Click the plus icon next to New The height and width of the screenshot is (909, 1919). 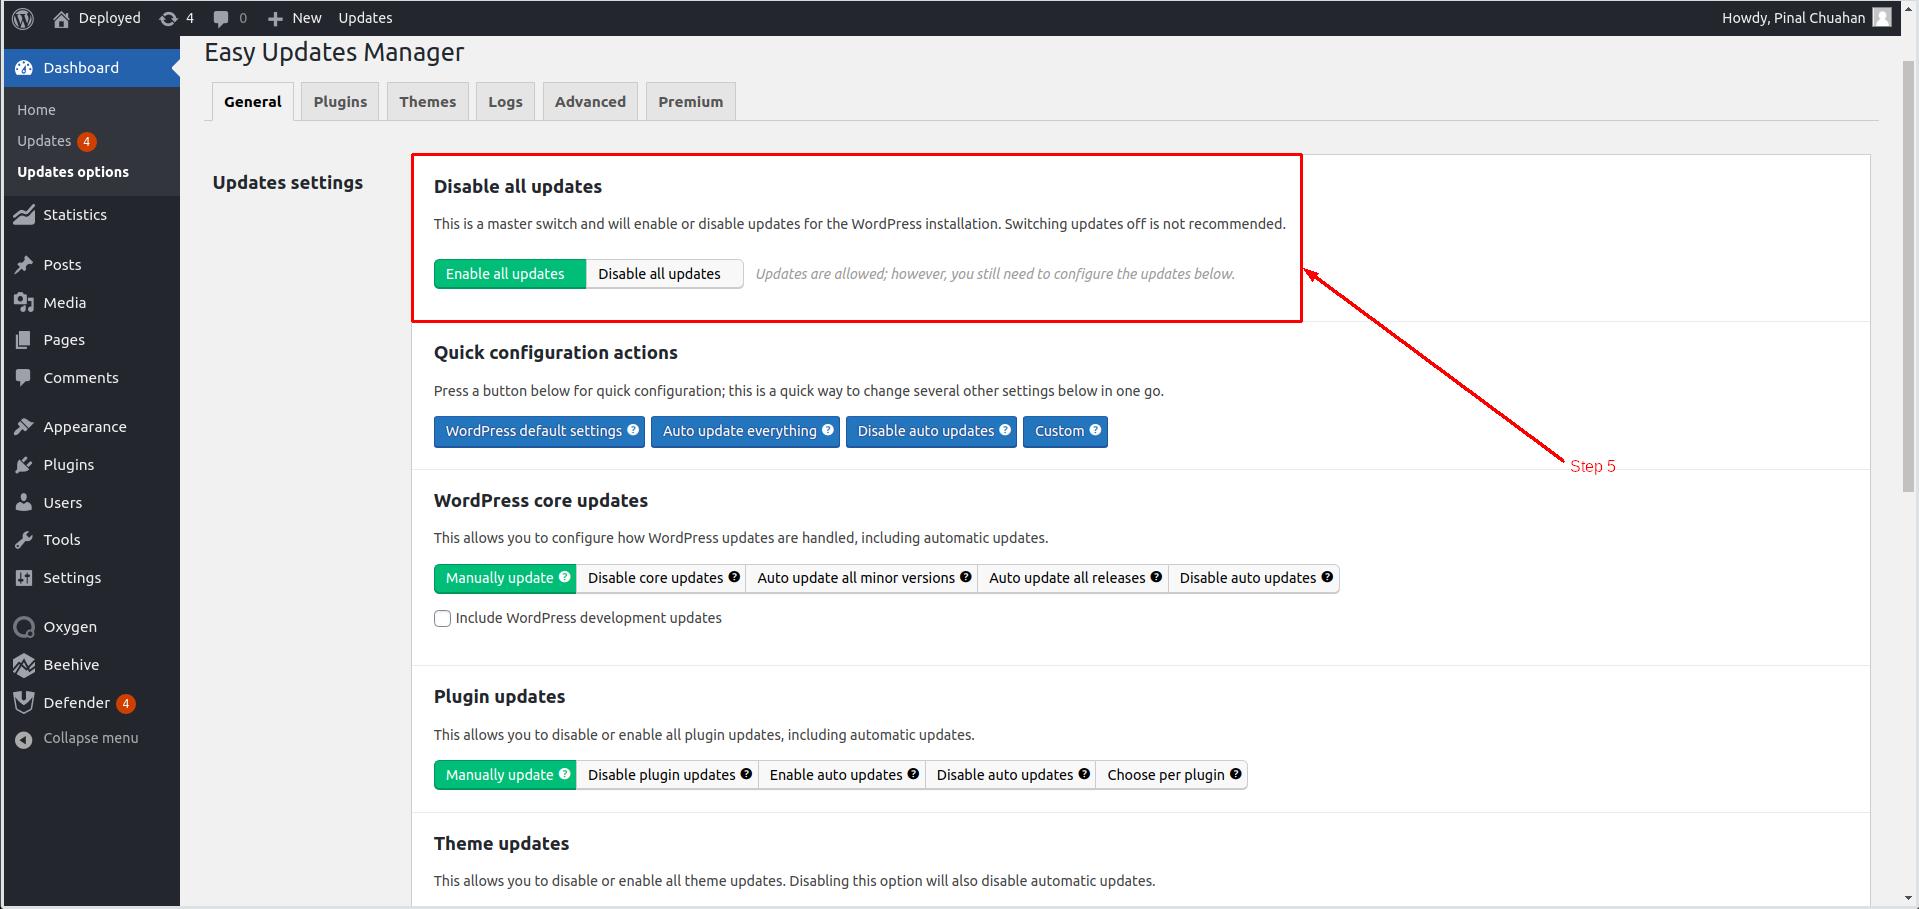[x=276, y=18]
